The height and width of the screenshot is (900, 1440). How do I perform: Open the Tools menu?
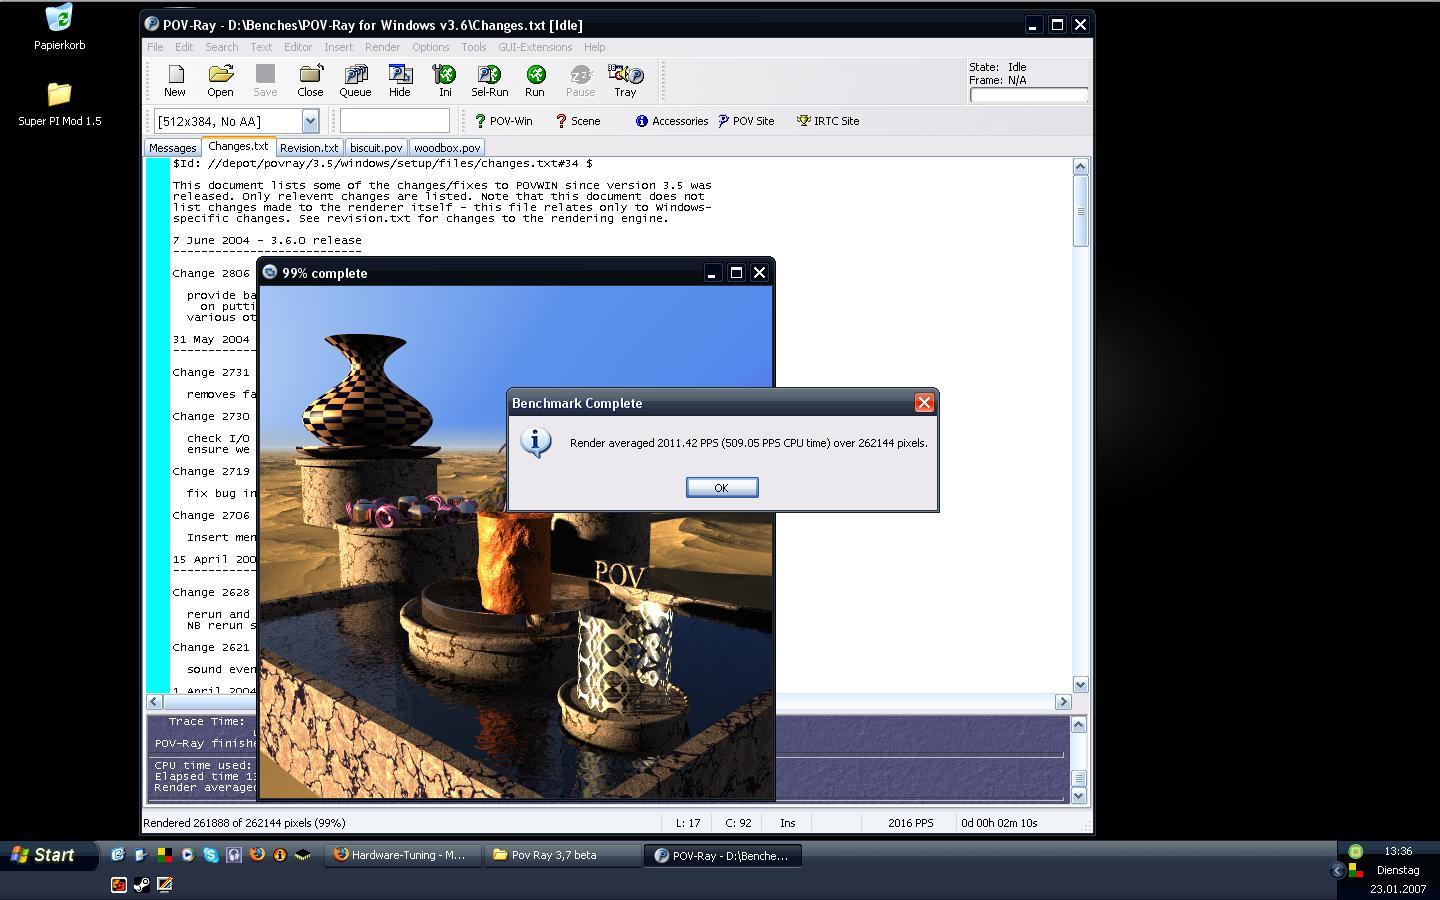pos(473,47)
